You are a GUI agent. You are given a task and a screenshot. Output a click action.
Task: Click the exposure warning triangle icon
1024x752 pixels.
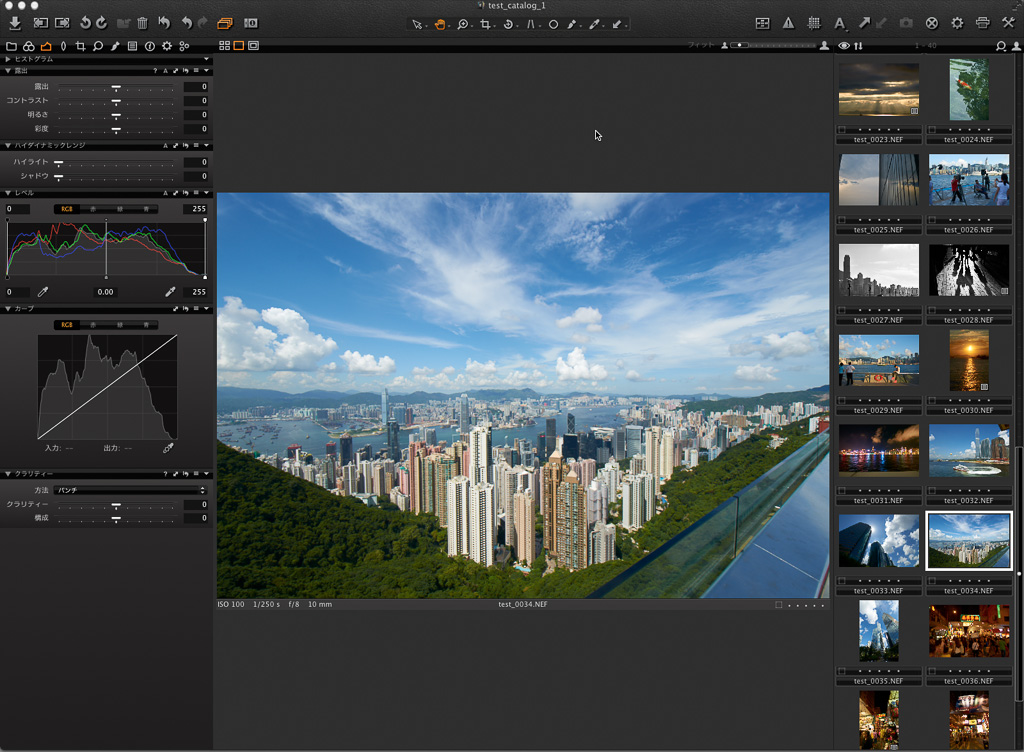pyautogui.click(x=788, y=23)
